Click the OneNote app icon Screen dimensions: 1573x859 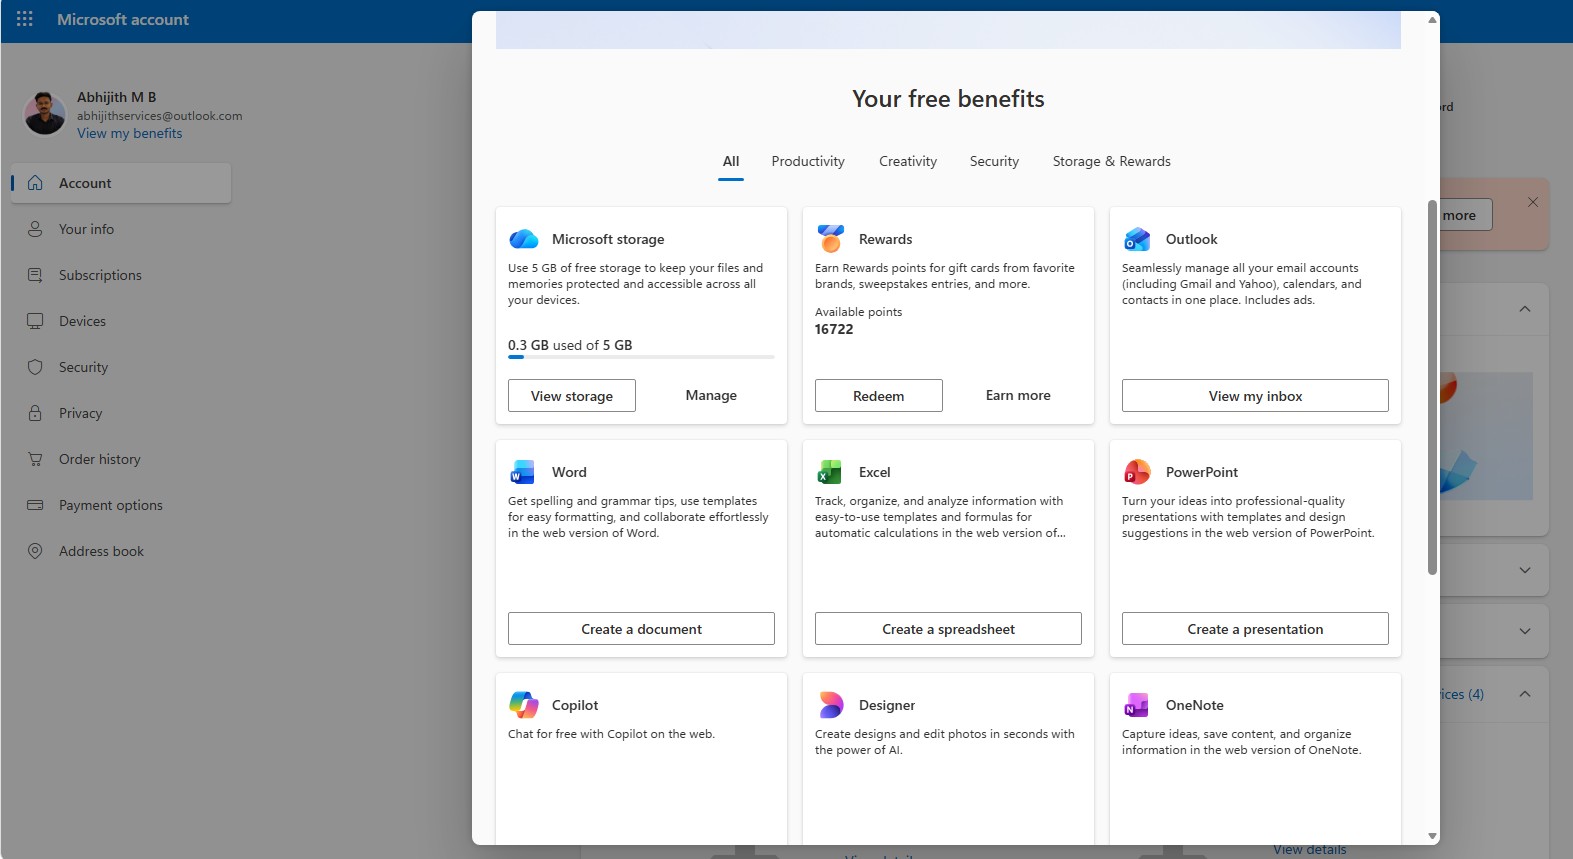(1136, 705)
